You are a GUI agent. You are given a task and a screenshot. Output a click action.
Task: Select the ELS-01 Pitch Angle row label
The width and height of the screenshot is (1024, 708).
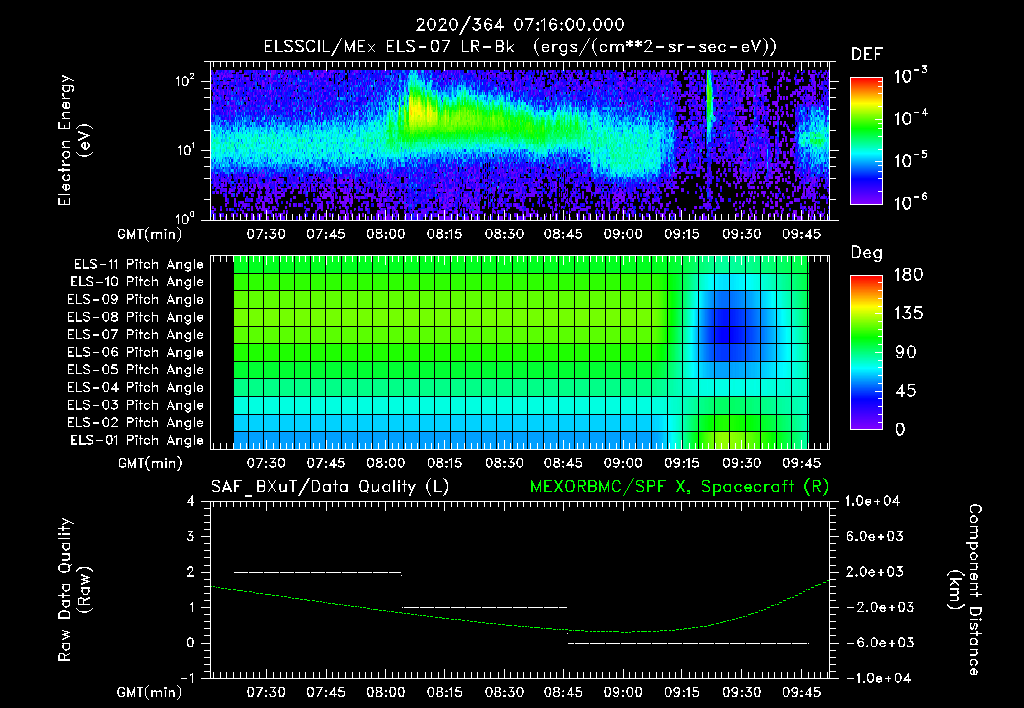tap(137, 440)
